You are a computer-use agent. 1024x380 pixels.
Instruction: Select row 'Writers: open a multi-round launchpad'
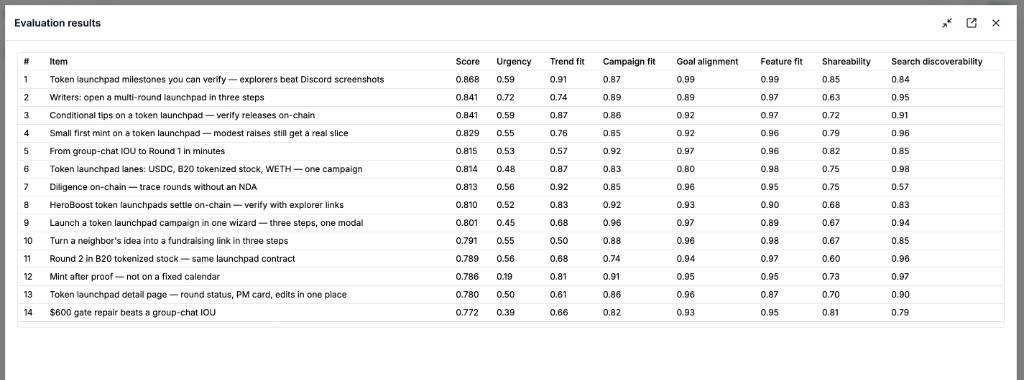tap(511, 97)
